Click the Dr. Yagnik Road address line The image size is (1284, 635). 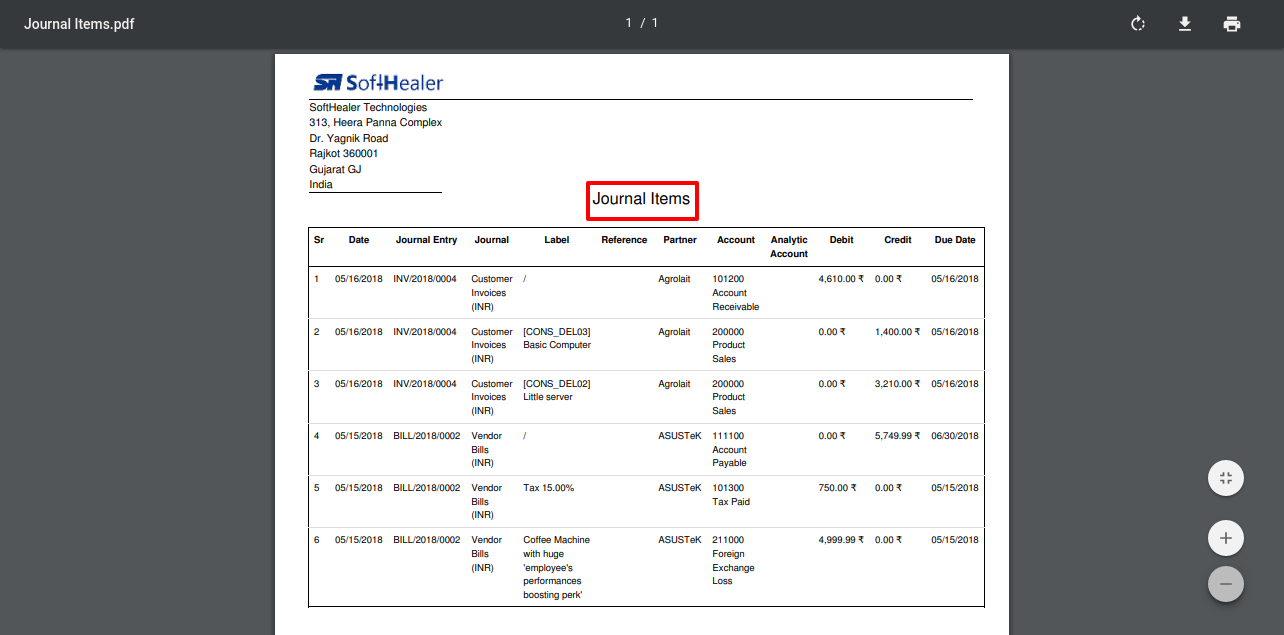[x=349, y=138]
